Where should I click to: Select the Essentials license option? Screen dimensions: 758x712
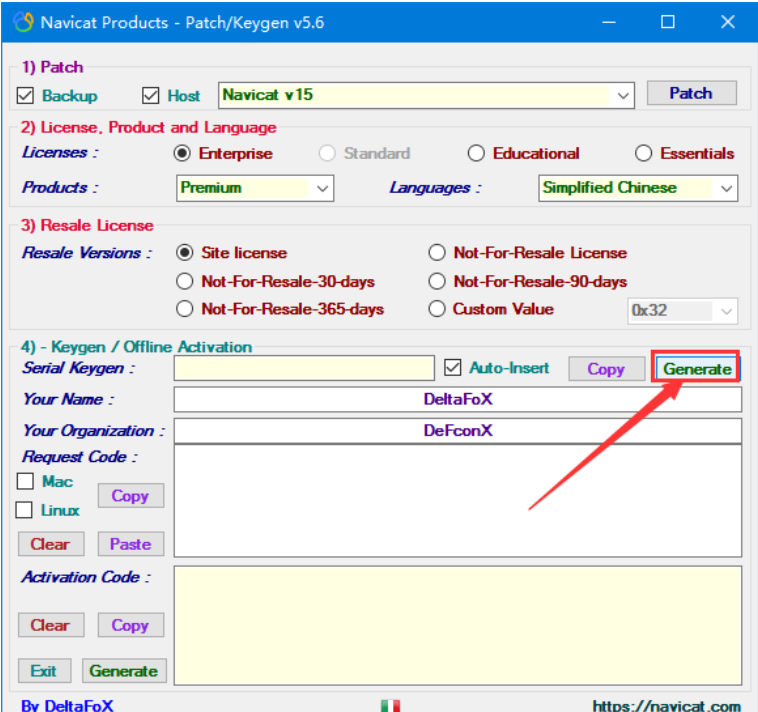click(x=643, y=153)
